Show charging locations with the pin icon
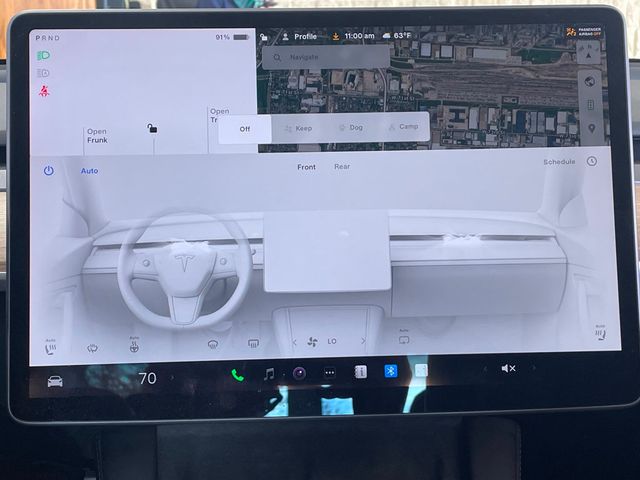Viewport: 640px width, 480px height. 591,129
